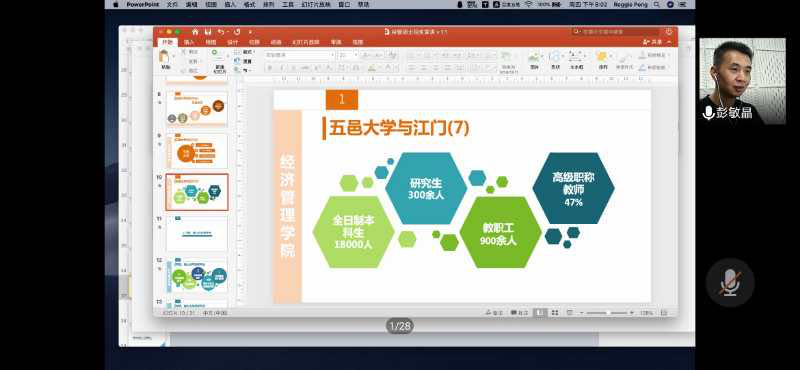The image size is (800, 370).
Task: Select slide 12 thumbnail in the panel
Action: (x=197, y=275)
